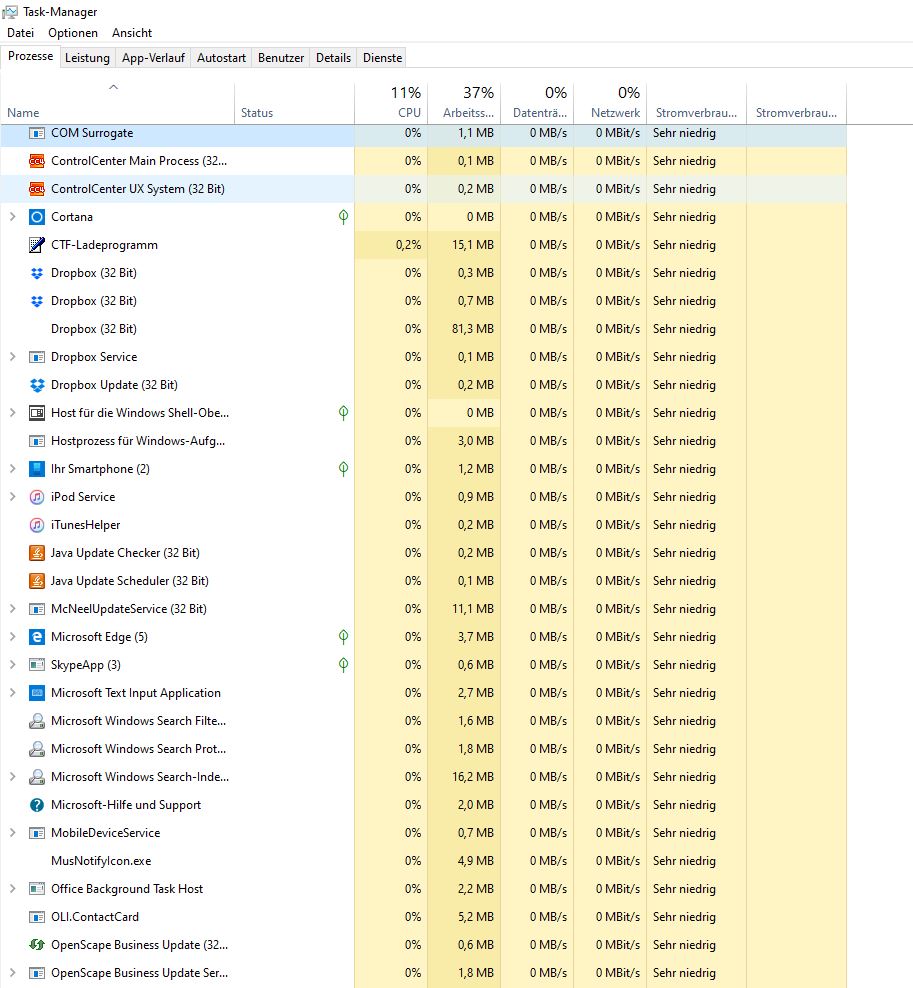Image resolution: width=913 pixels, height=988 pixels.
Task: Click the Microsoft Edge icon
Action: pos(37,636)
